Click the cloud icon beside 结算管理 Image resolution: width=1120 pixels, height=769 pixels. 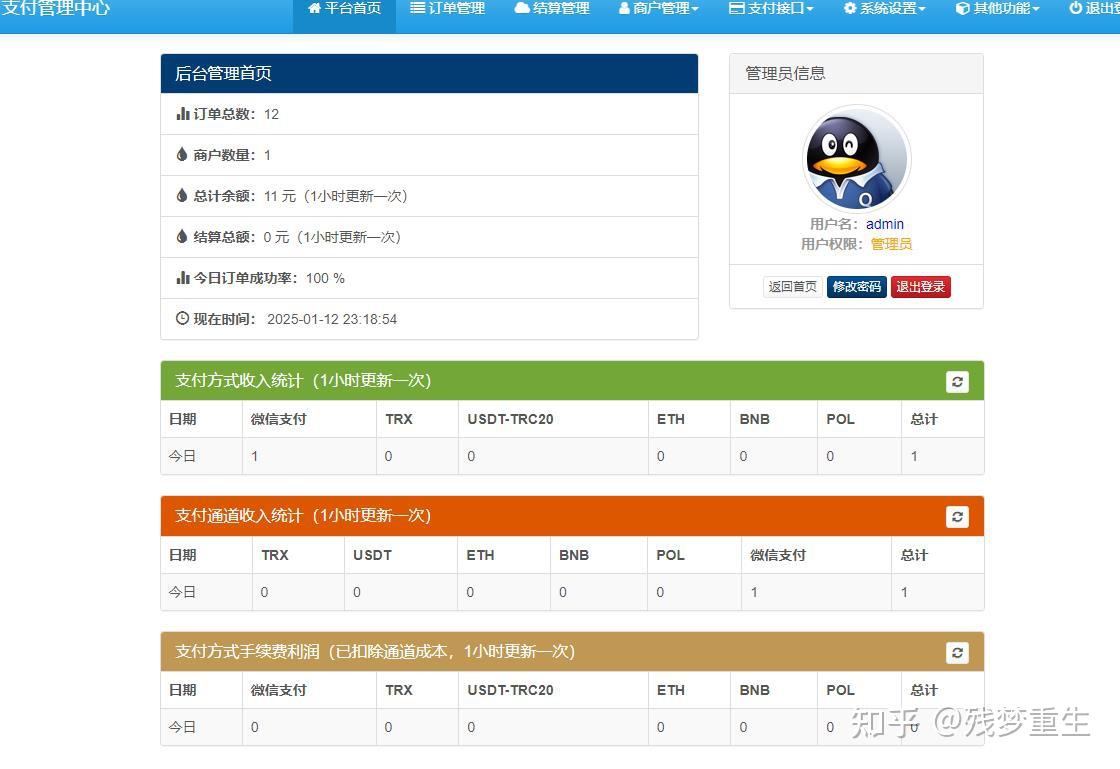[x=523, y=9]
